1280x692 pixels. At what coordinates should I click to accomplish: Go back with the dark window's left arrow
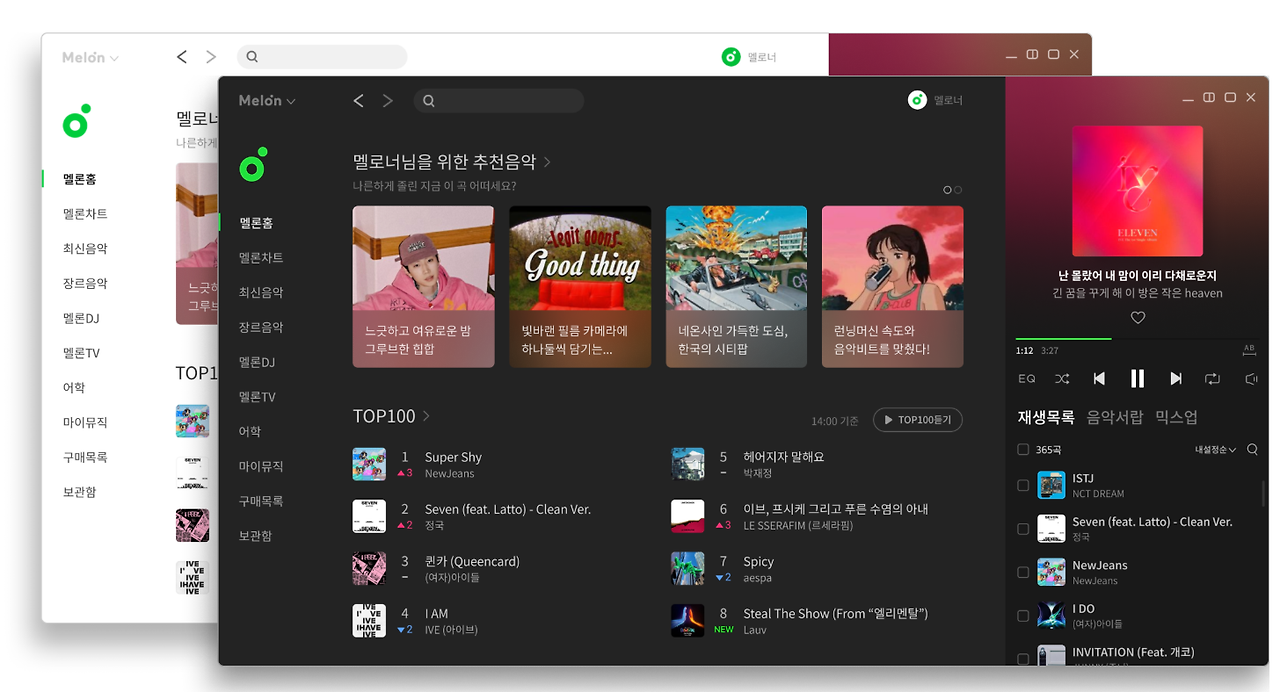pos(359,101)
